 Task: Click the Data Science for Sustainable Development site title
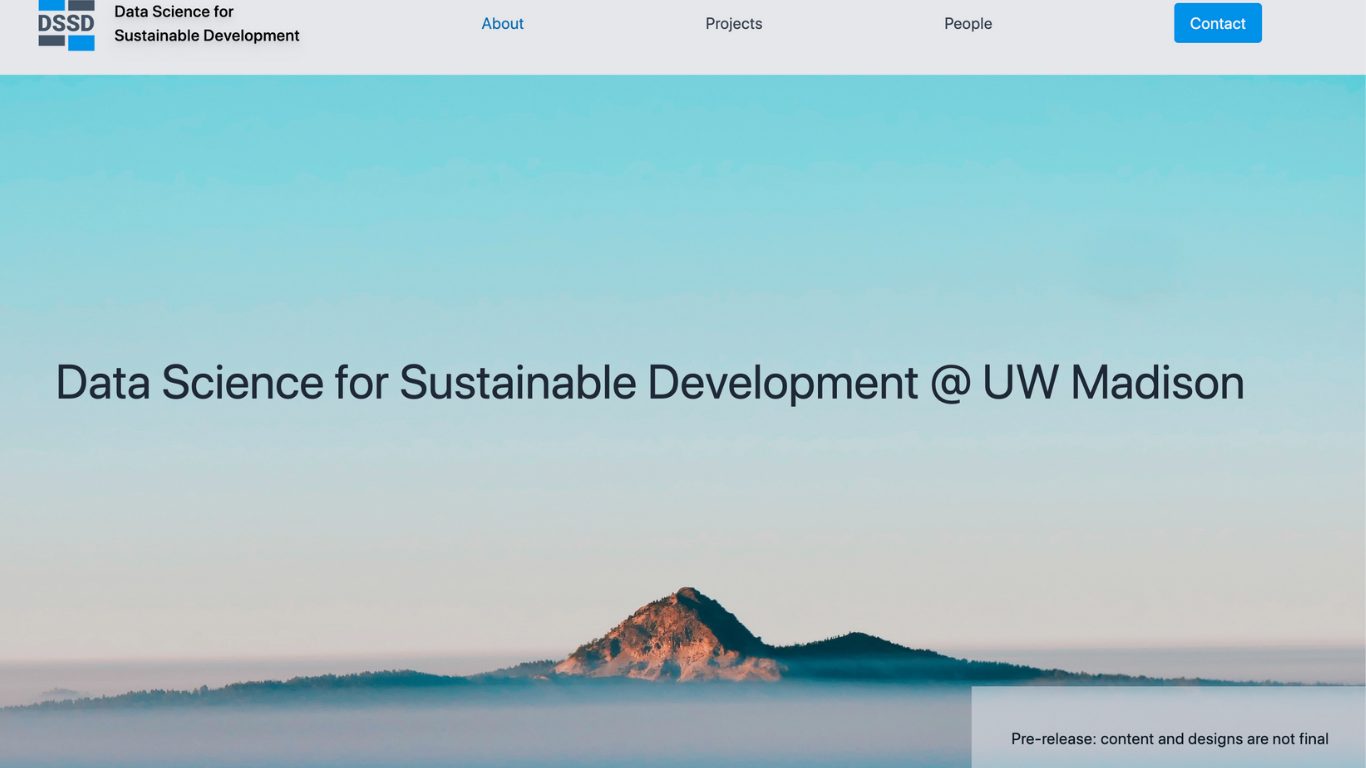coord(207,24)
